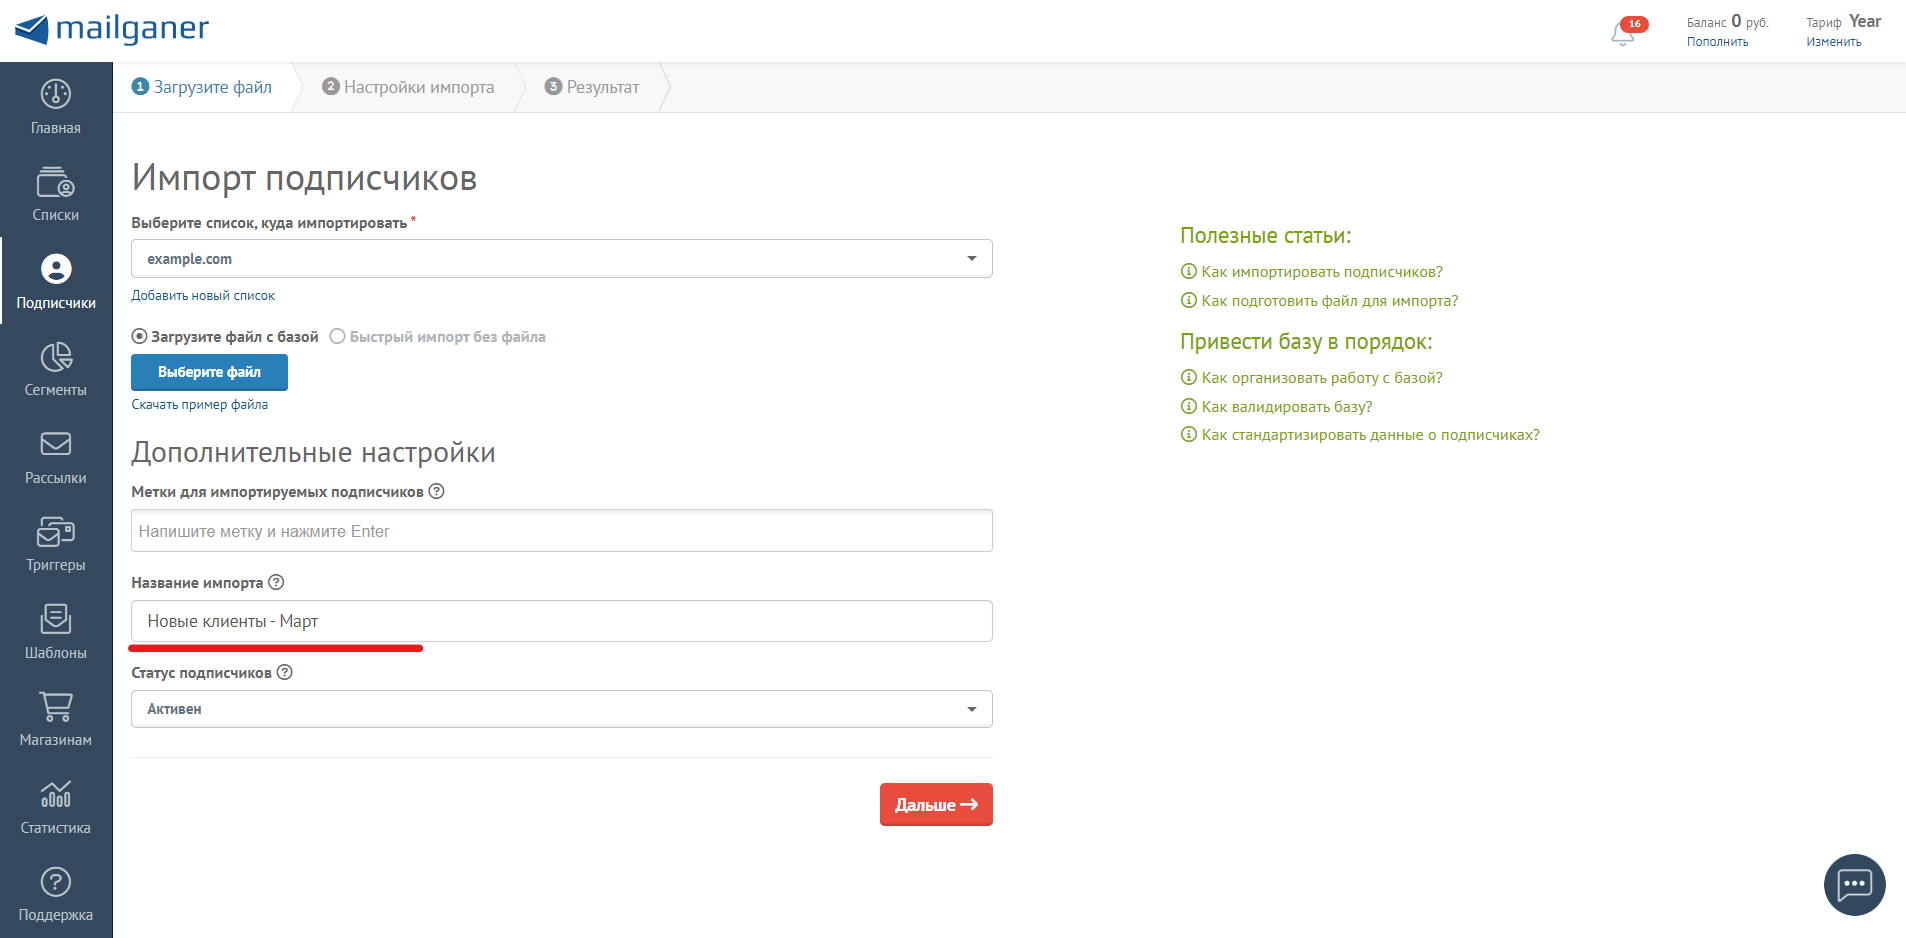Click the mailganer logo
1906x938 pixels.
(112, 29)
